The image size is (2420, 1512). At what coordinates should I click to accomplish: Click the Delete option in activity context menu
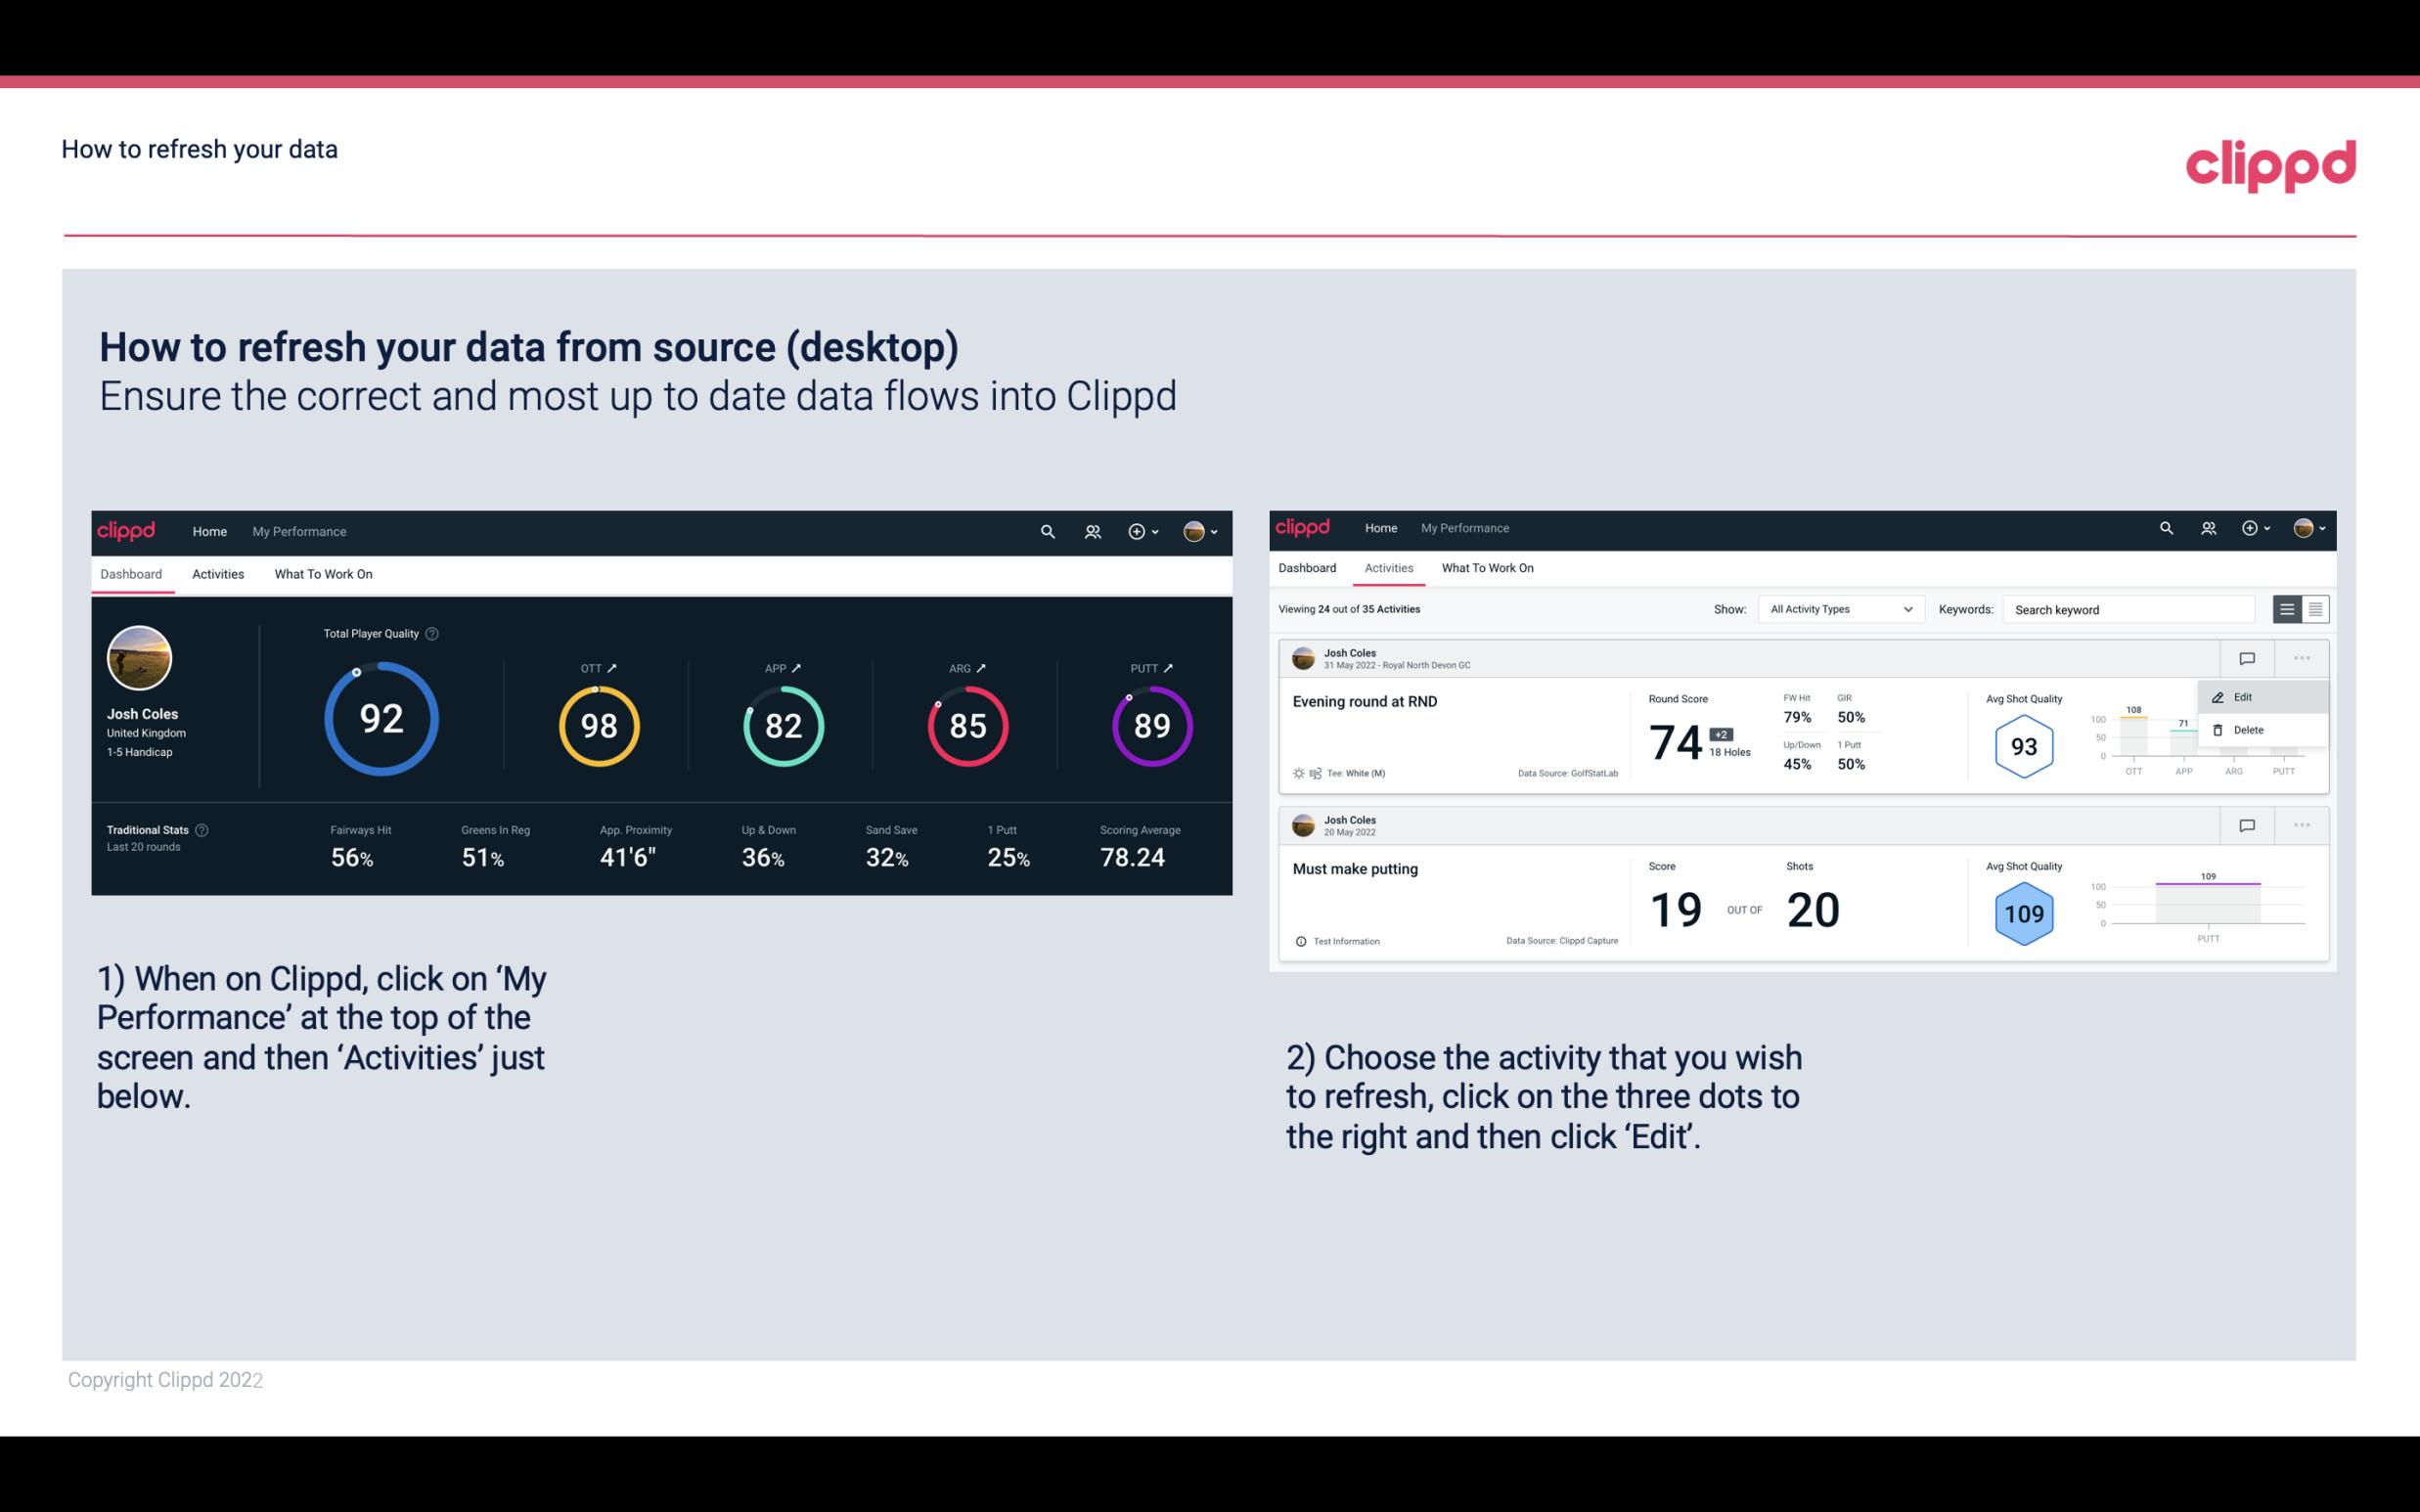[x=2248, y=730]
